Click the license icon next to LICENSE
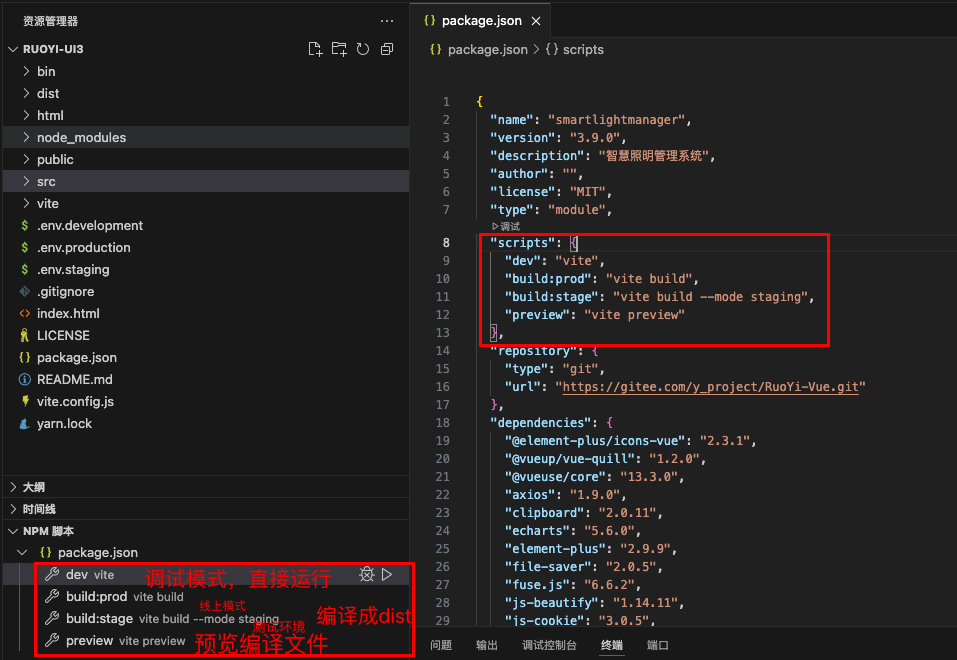 point(24,335)
